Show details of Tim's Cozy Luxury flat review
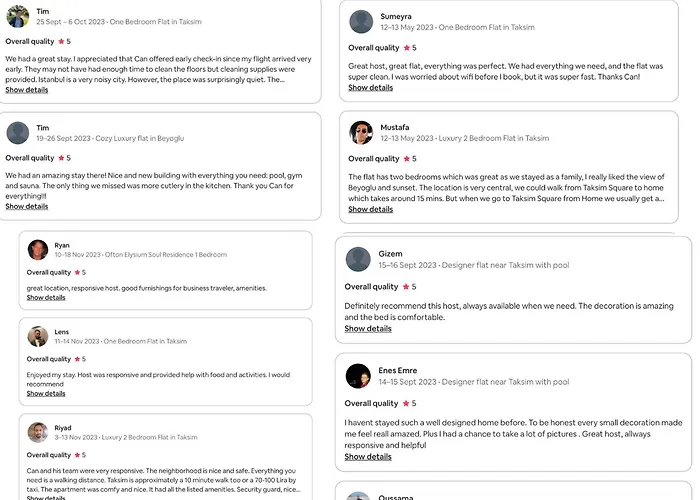 tap(26, 206)
